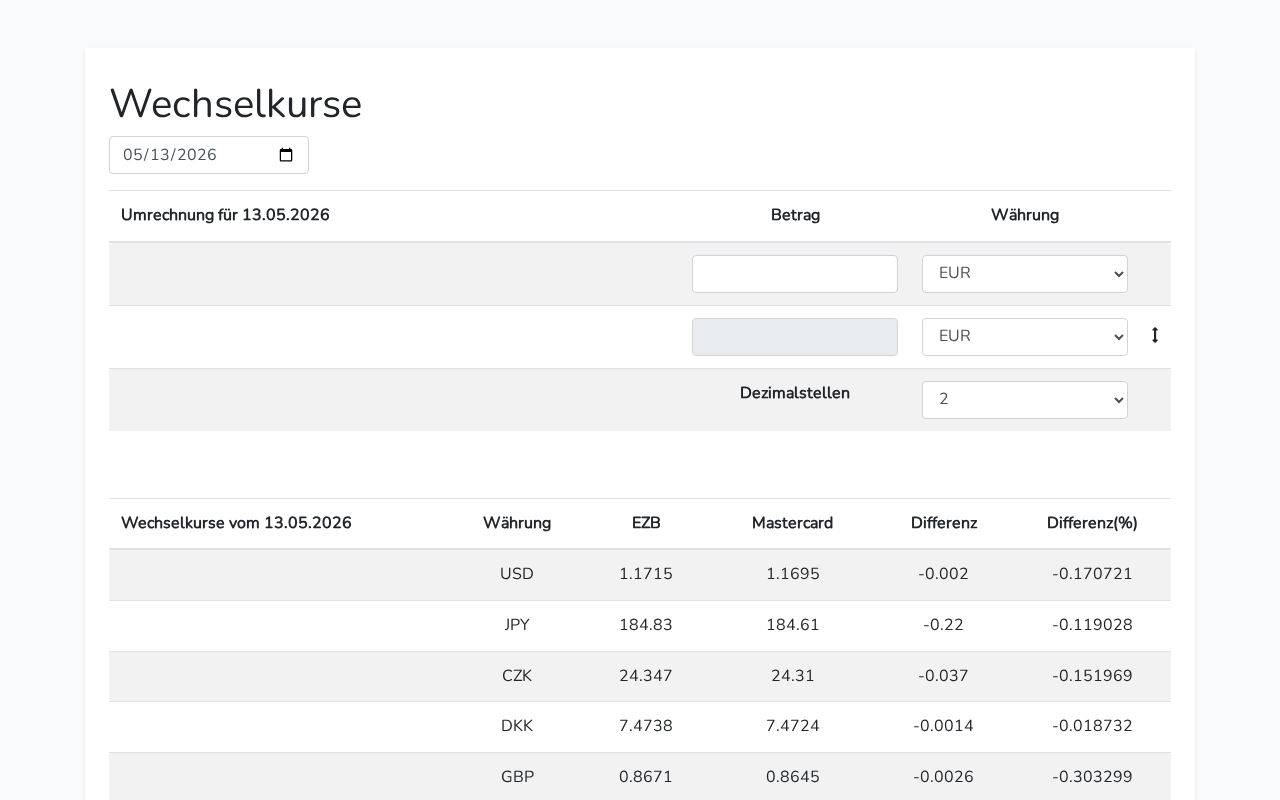Click the Wechselkurse page heading
The image size is (1280, 800).
[236, 104]
